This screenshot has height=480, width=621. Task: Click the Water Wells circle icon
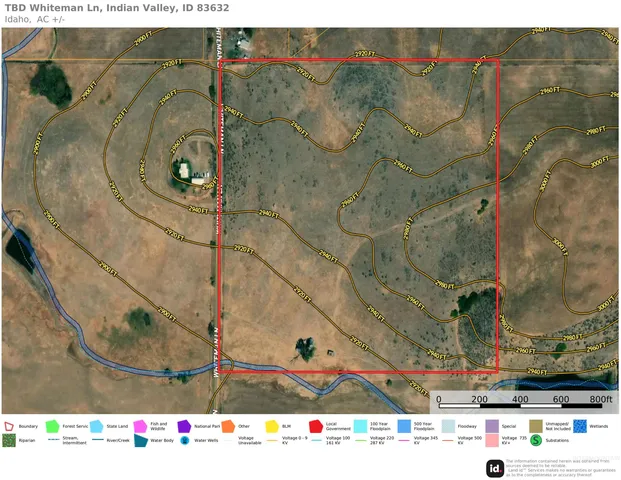click(185, 440)
